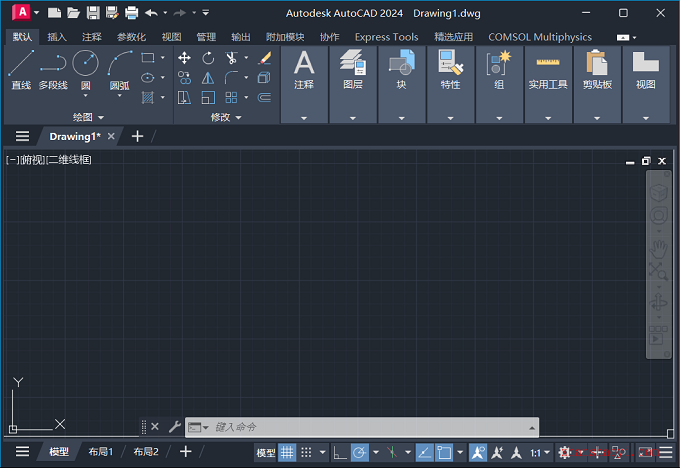Open the 实用工具 (Utilities) panel button
680x468 pixels.
548,84
